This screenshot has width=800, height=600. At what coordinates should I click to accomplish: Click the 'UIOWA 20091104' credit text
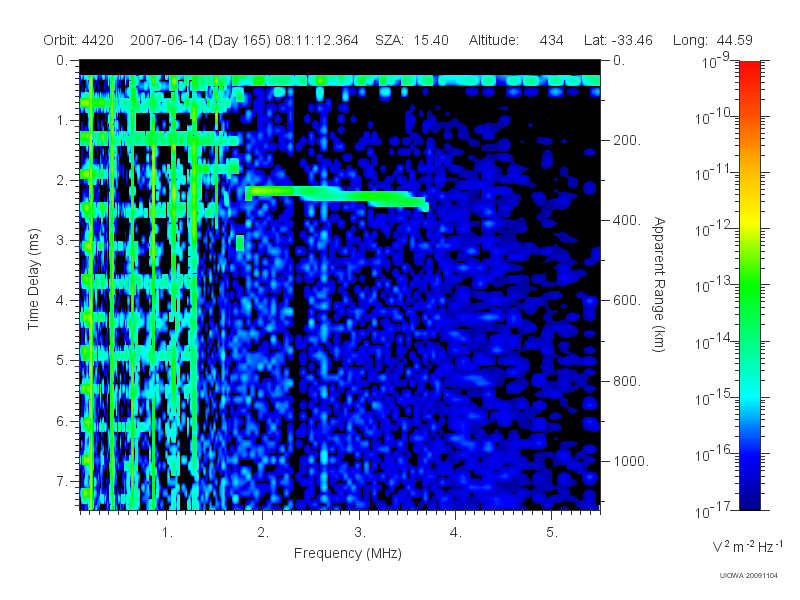click(748, 576)
